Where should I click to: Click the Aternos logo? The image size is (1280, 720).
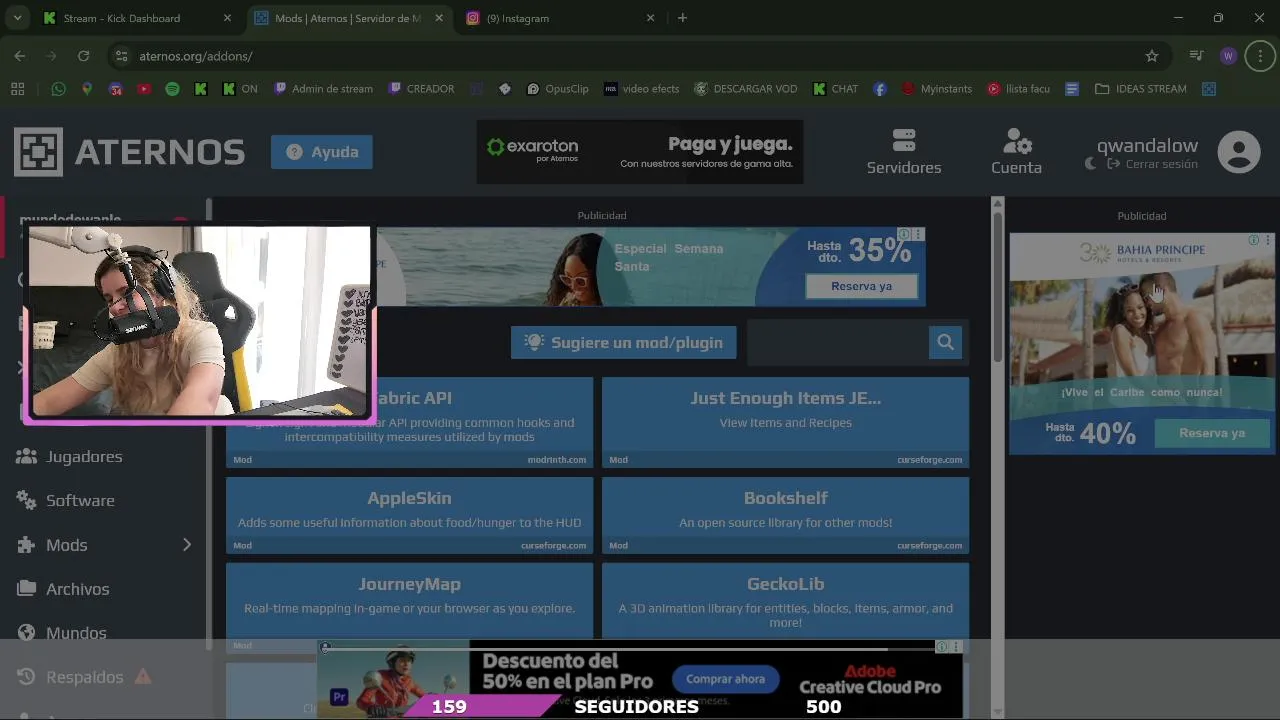tap(129, 152)
